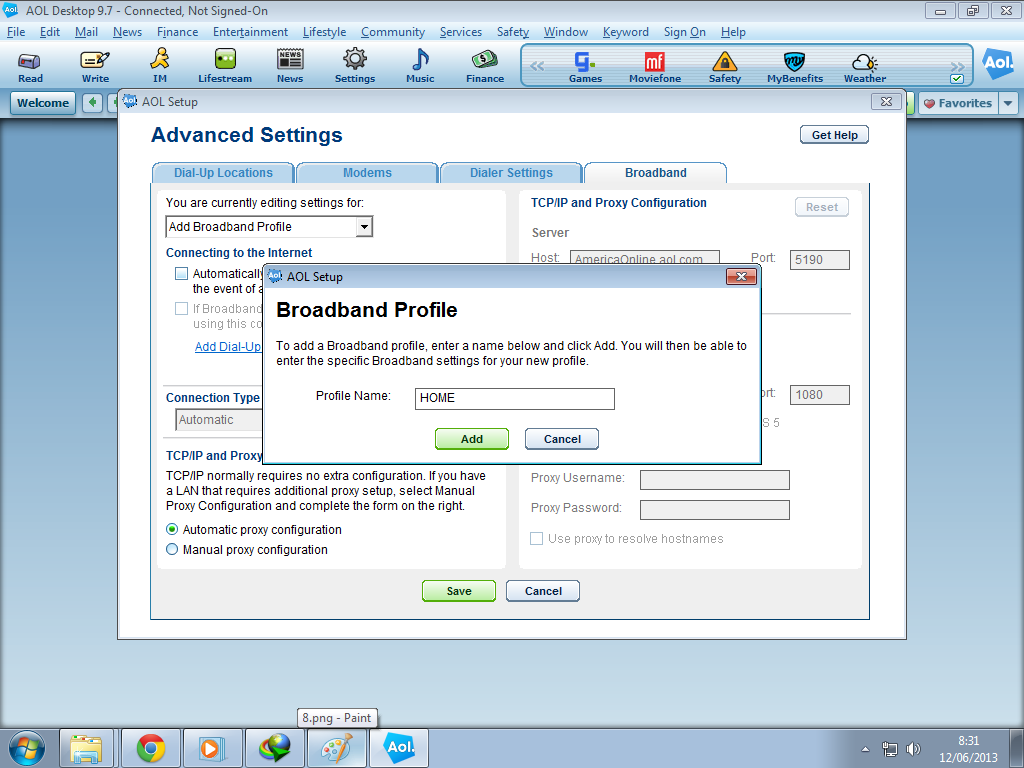Screen dimensions: 1024x768
Task: Open the Keyword menu
Action: tap(626, 32)
